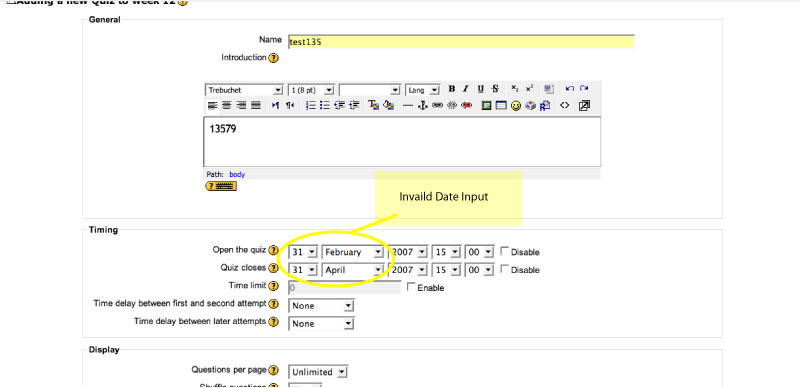Image resolution: width=800 pixels, height=388 pixels.
Task: Open help for Time limit
Action: coord(273,286)
